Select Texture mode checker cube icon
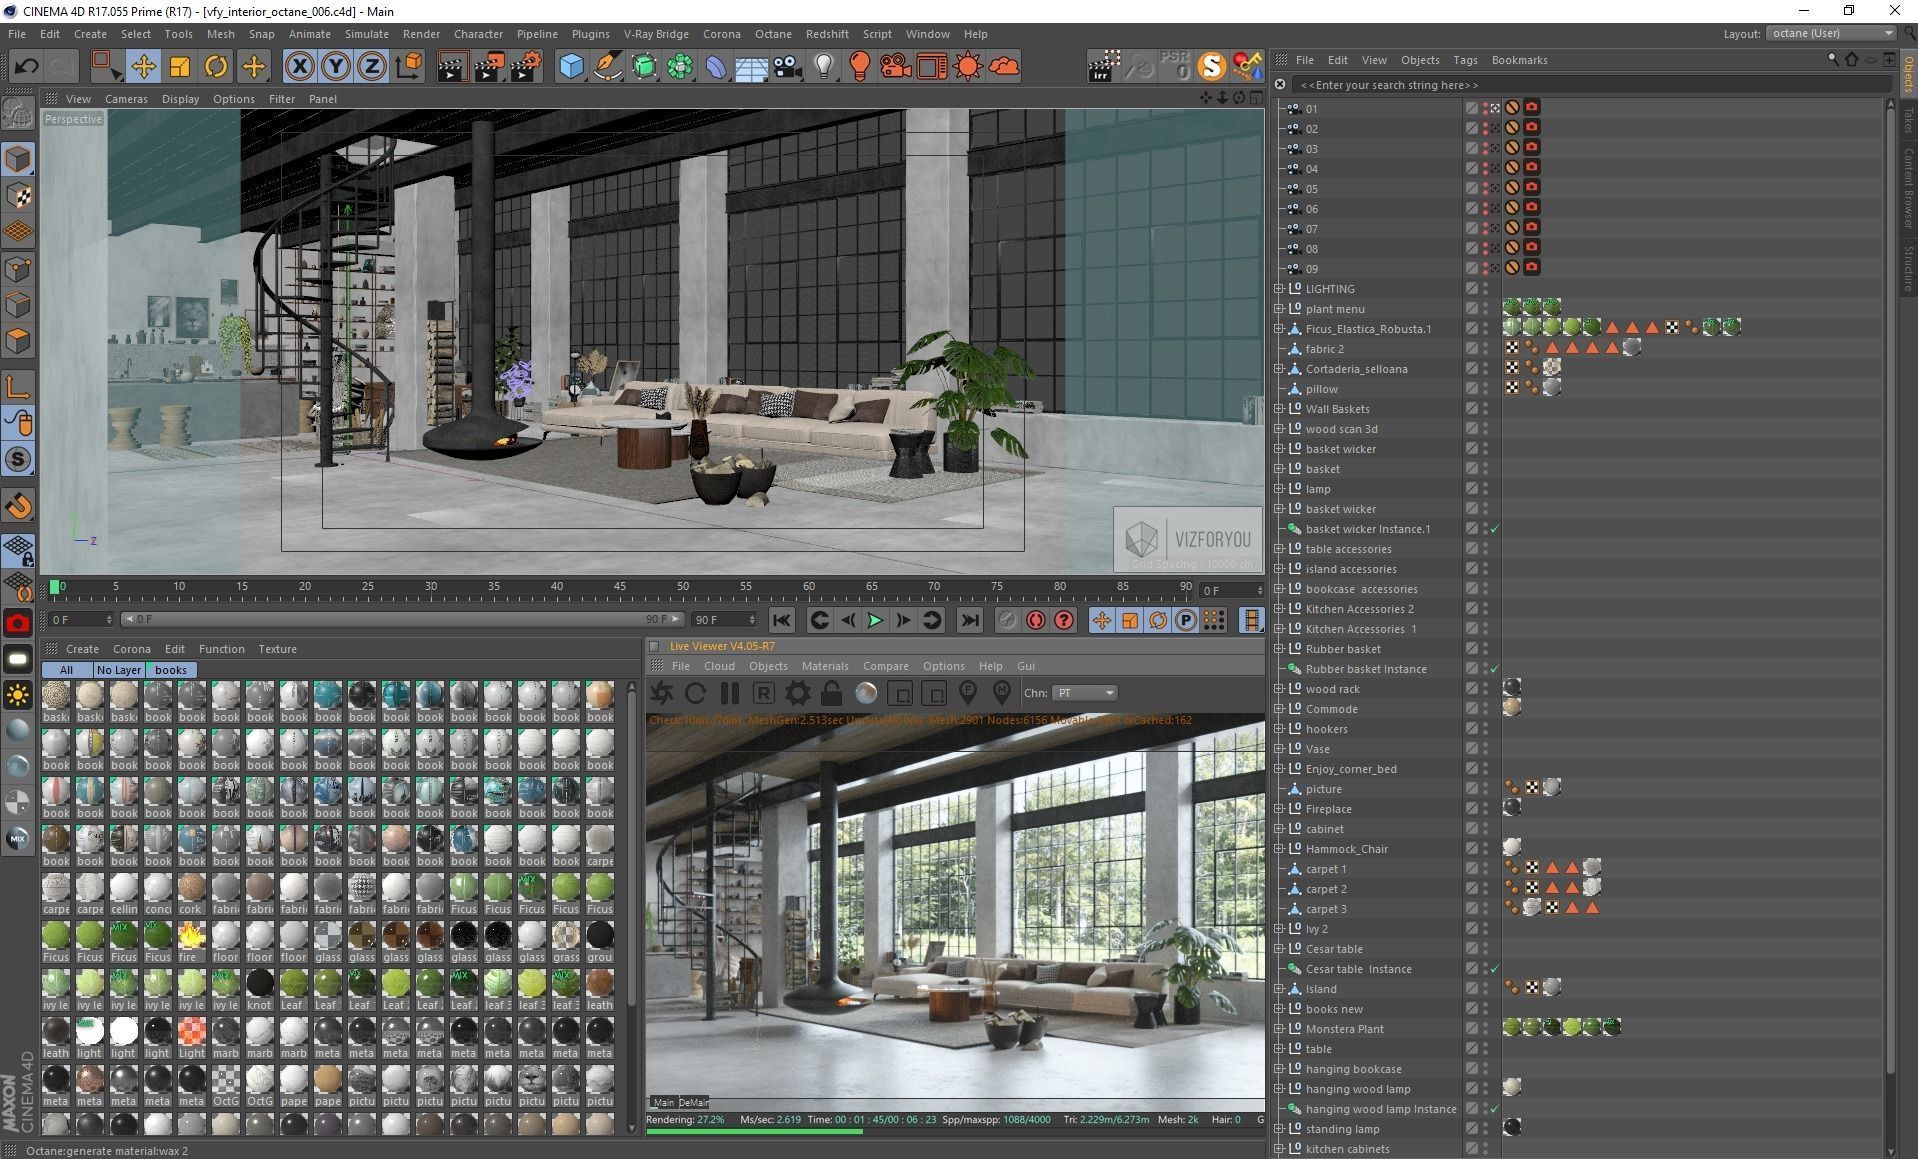Viewport: 1918px width, 1159px height. (x=18, y=195)
